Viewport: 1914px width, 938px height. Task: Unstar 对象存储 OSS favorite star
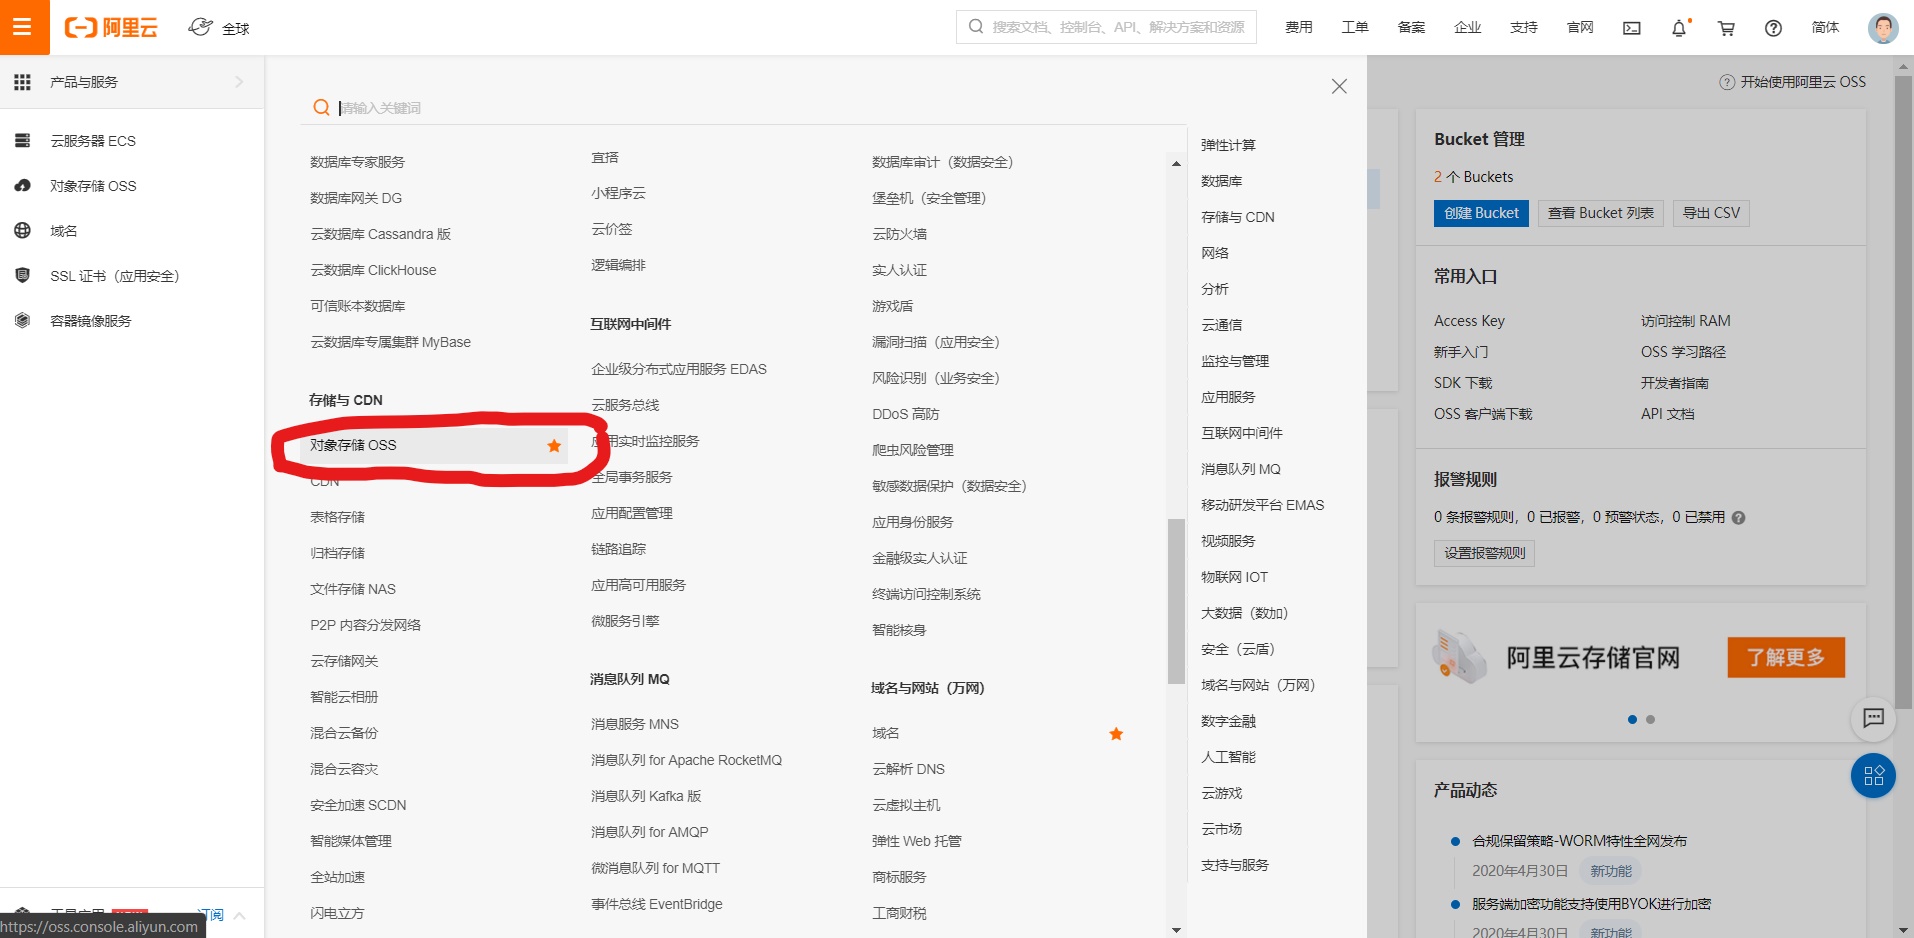(x=554, y=446)
